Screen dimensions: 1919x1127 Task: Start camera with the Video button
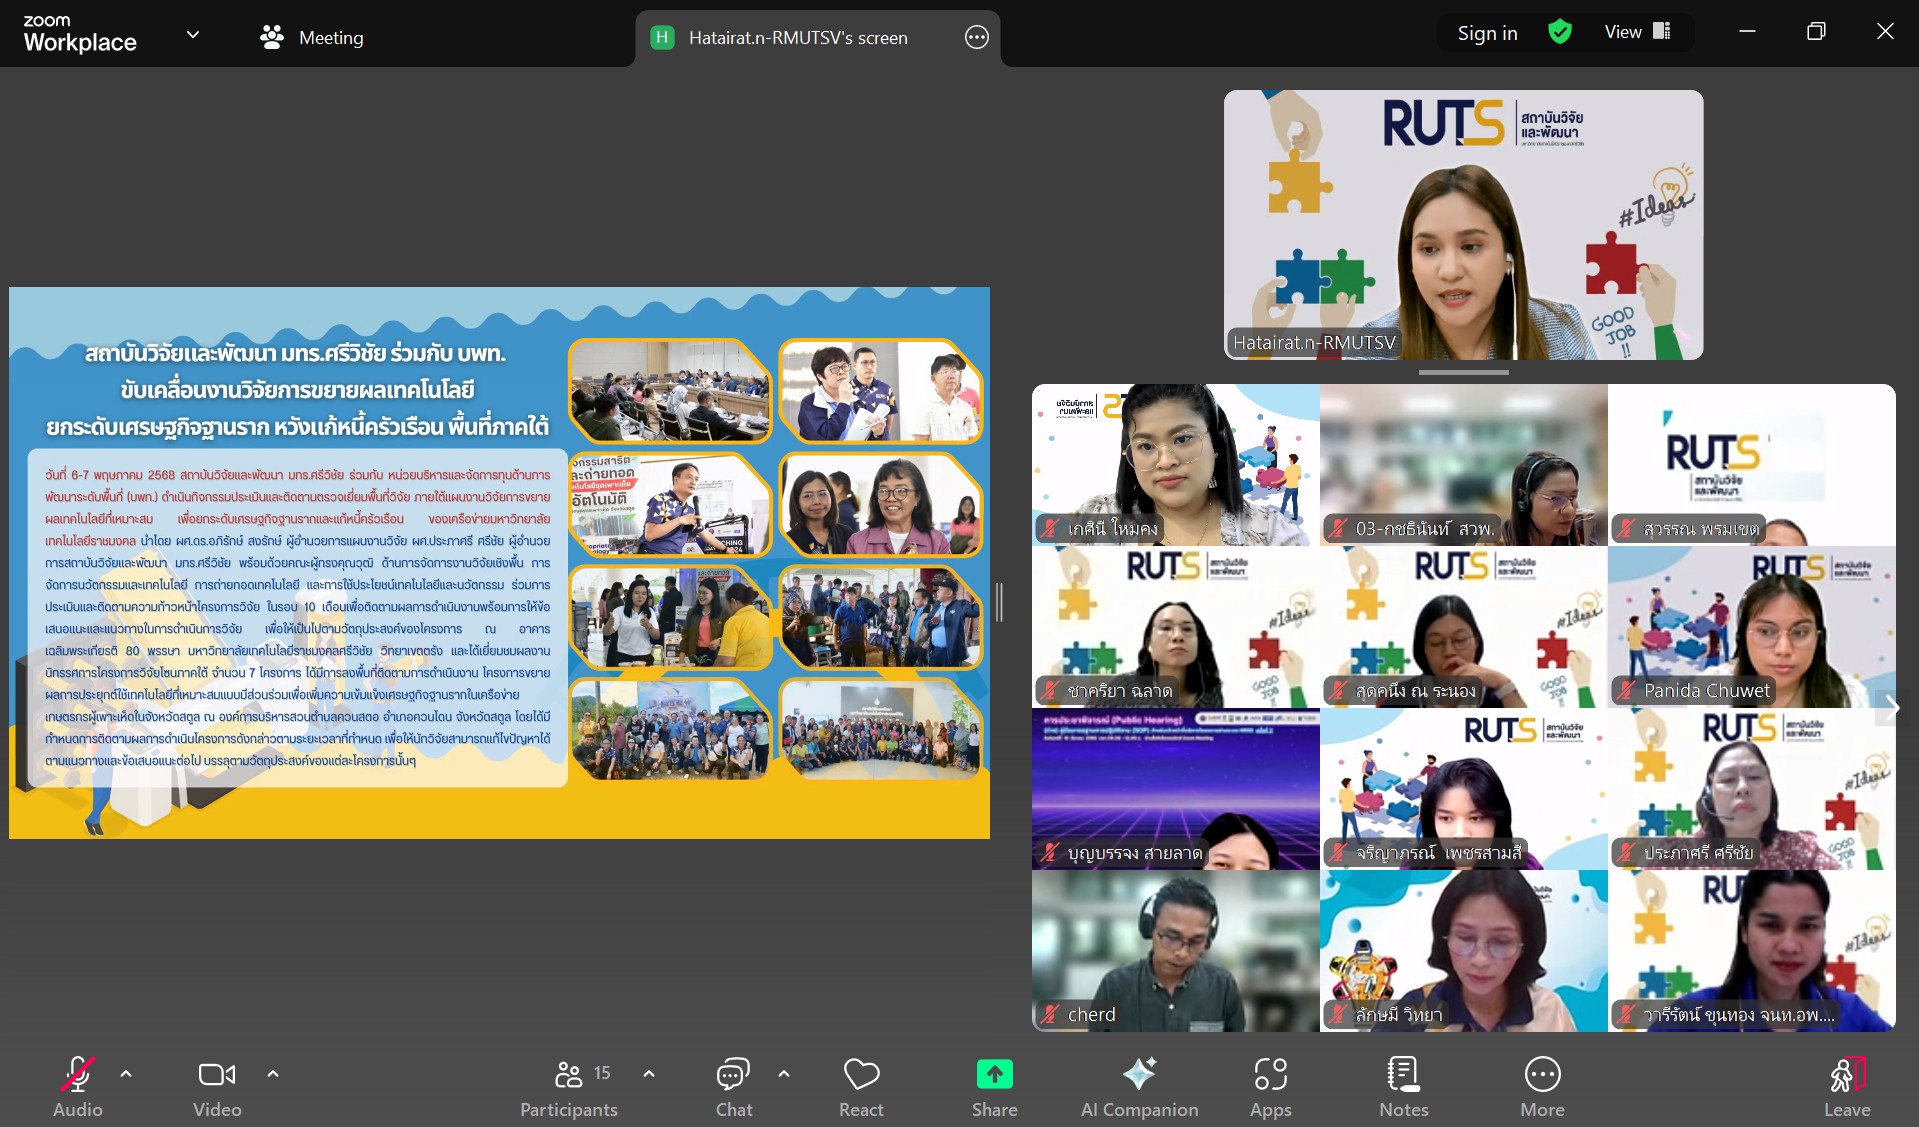[217, 1087]
